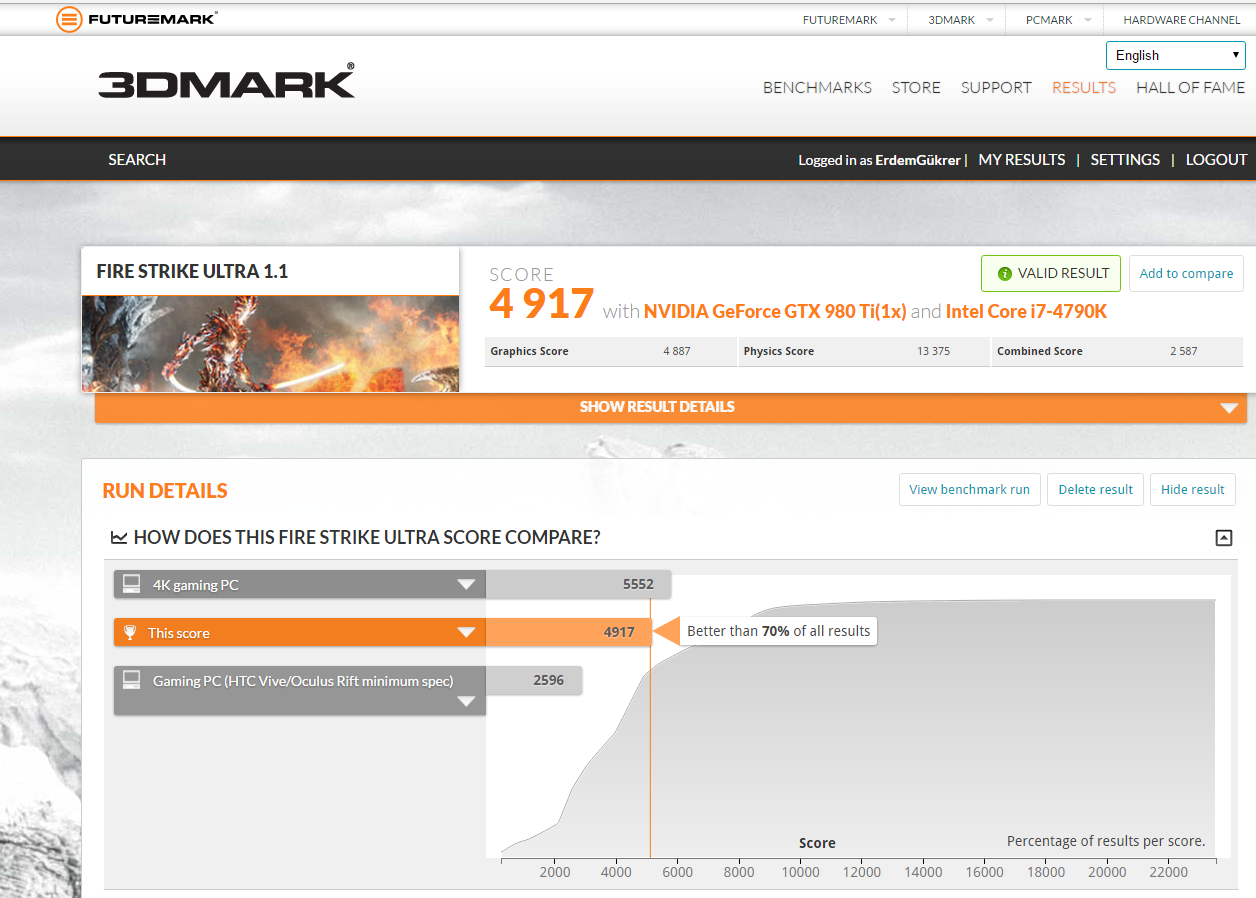Open Hardware Channel link
The width and height of the screenshot is (1256, 898).
point(1182,20)
